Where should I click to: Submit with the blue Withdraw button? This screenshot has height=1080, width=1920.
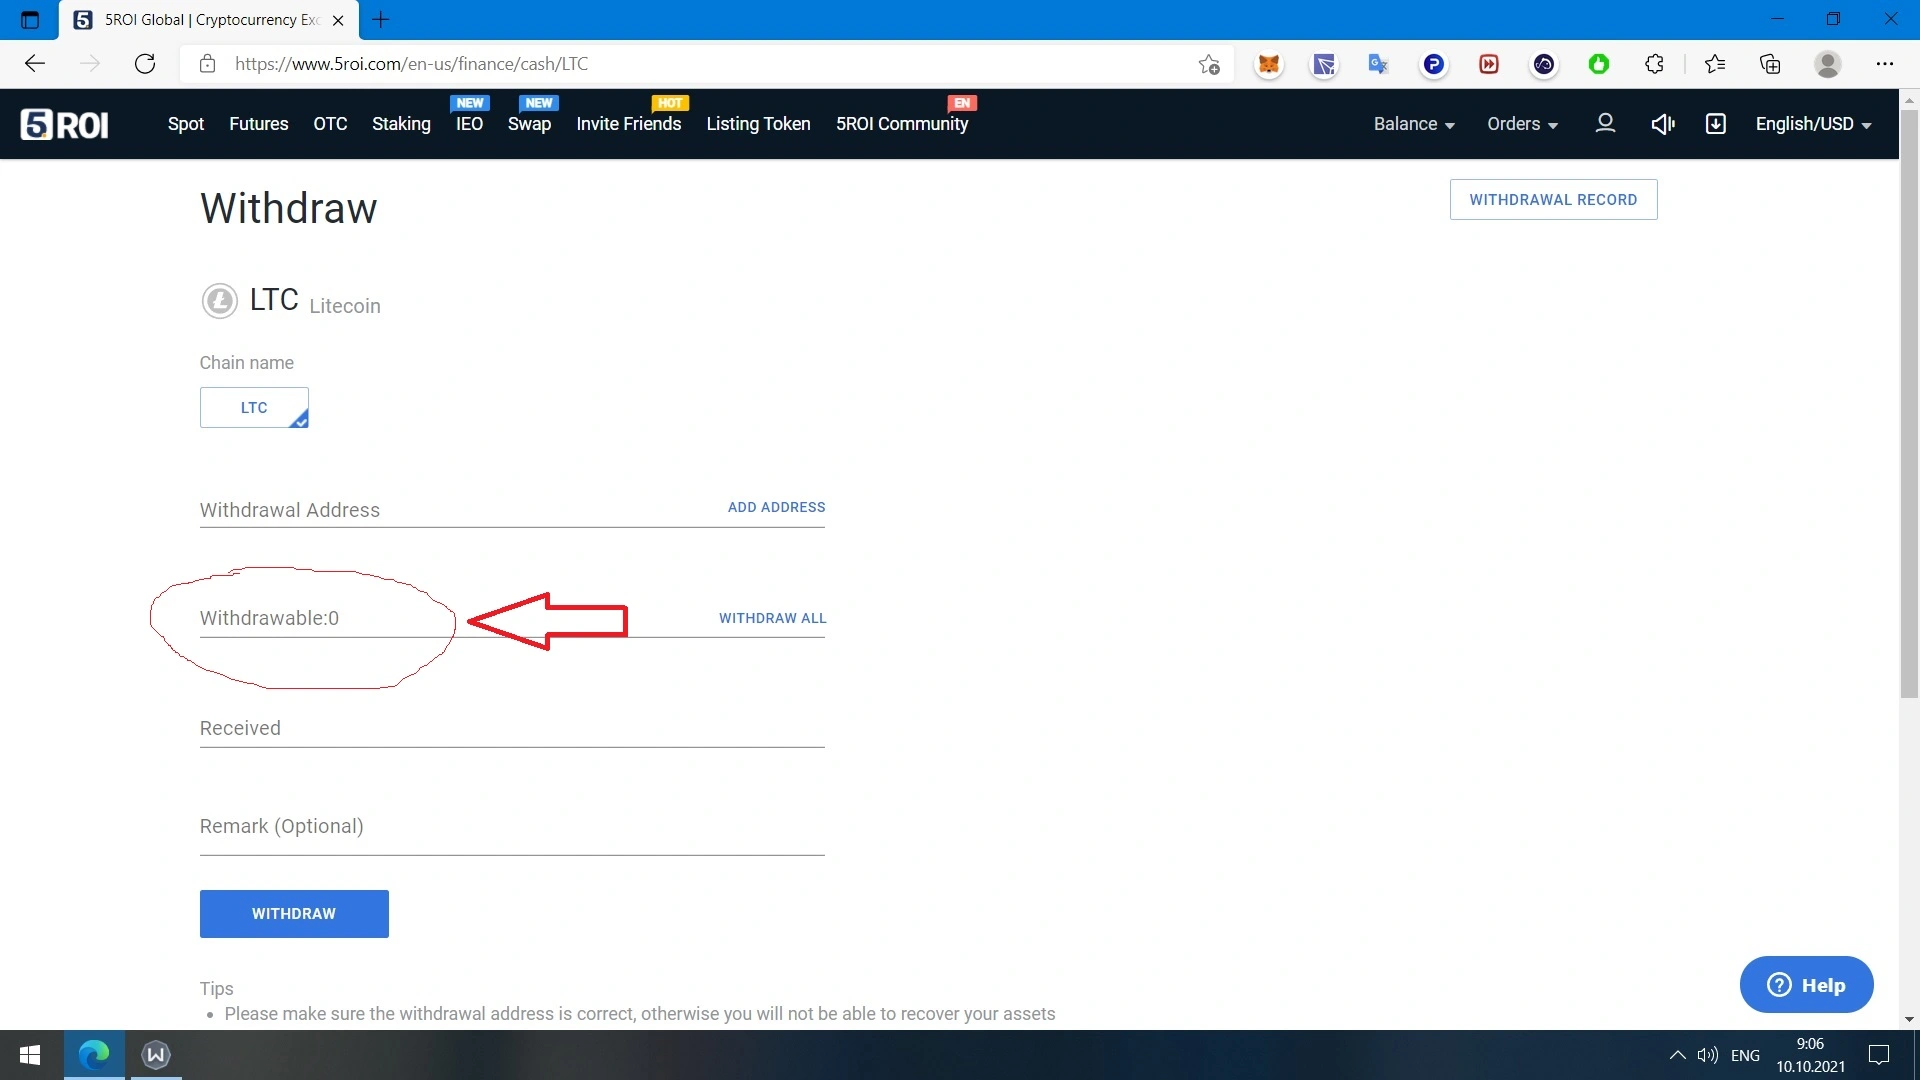click(x=294, y=914)
